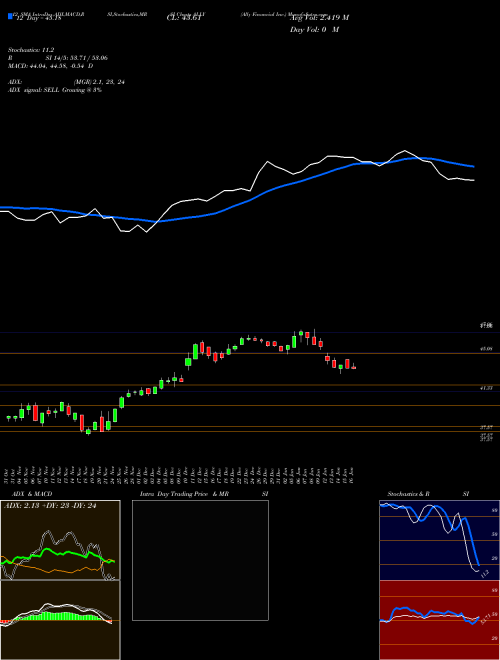
Task: Click the peak of the white price line
Action: tap(405, 151)
